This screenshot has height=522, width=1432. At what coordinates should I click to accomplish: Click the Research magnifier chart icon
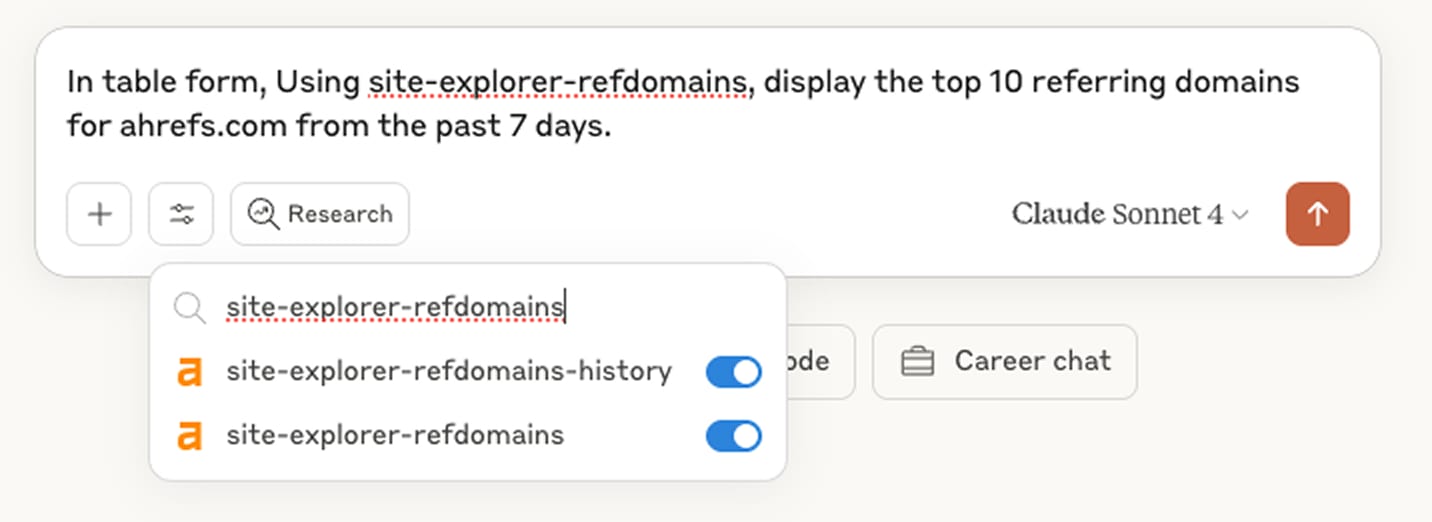pos(263,214)
